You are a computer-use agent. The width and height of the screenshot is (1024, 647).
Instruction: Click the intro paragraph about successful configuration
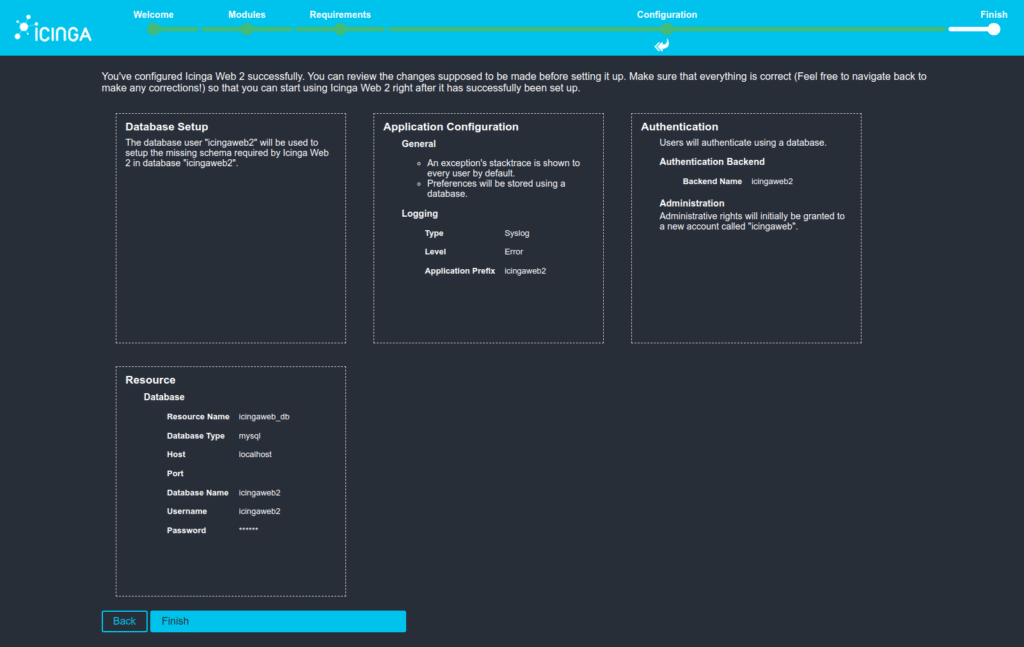coord(514,82)
